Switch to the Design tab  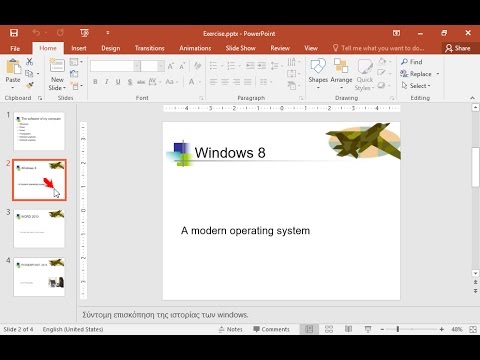coord(111,48)
